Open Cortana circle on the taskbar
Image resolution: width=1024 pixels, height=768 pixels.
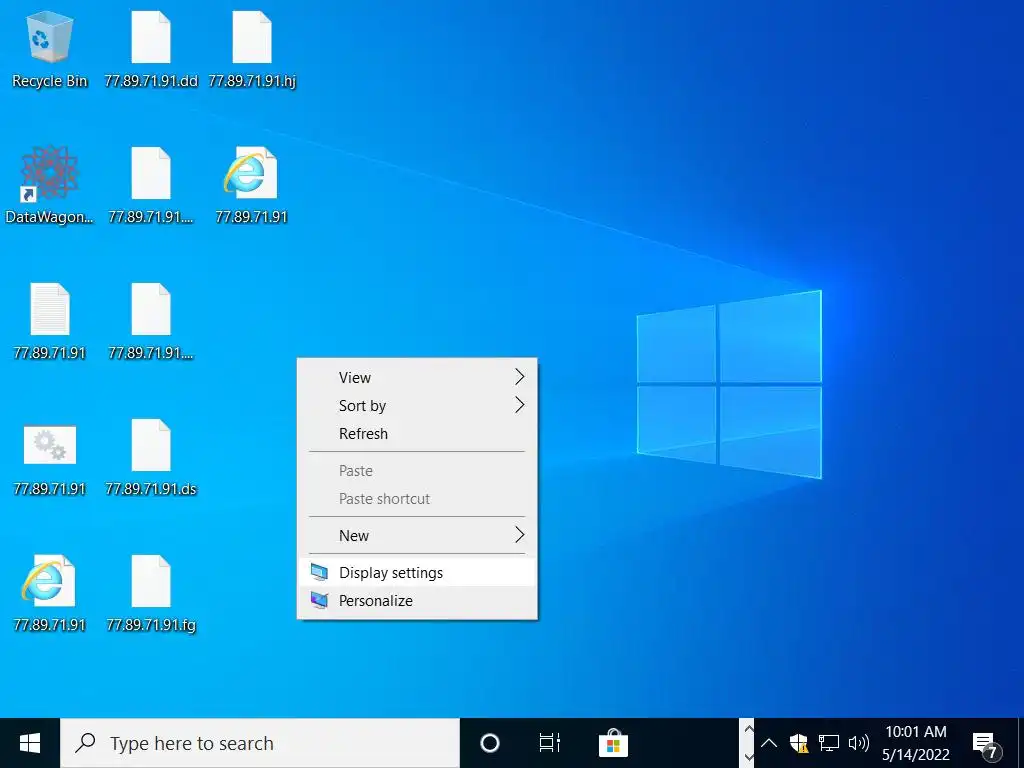click(490, 743)
